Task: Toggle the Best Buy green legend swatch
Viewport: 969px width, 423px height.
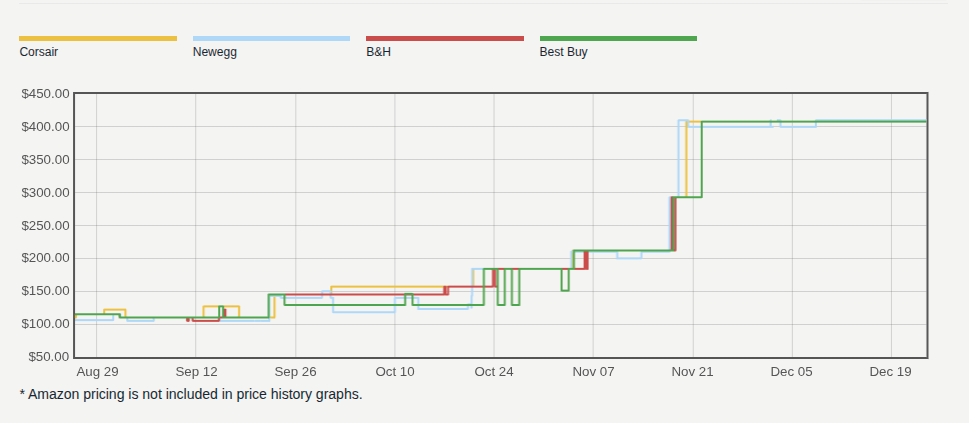Action: 618,38
